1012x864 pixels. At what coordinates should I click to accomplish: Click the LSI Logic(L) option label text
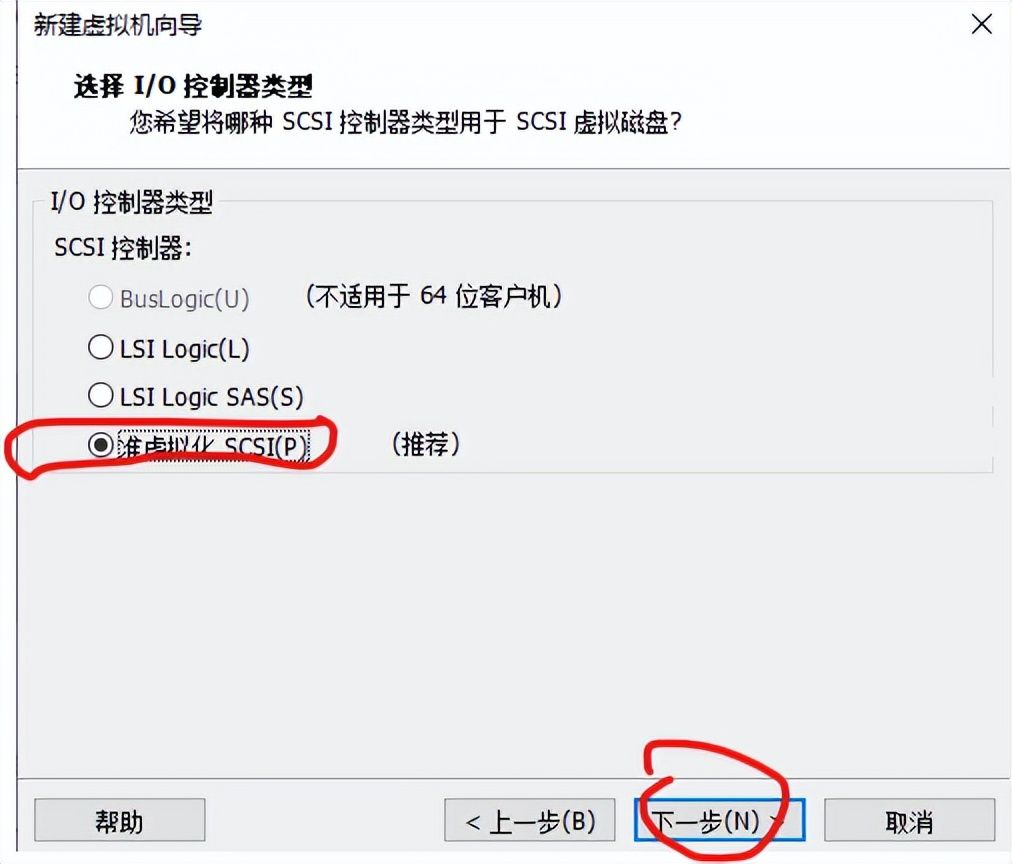coord(185,349)
